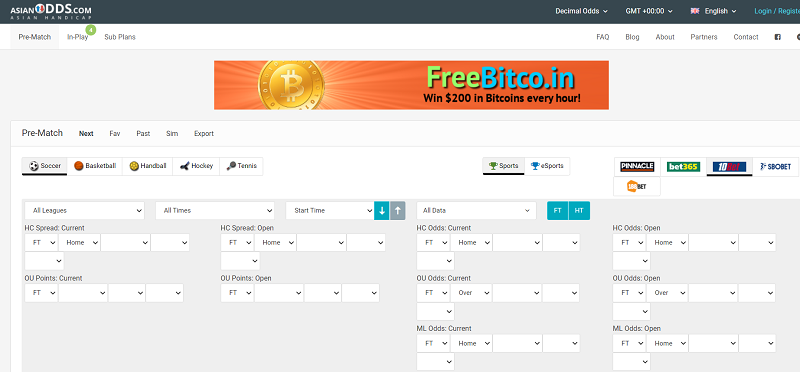The width and height of the screenshot is (800, 372).
Task: Switch to the Basketball sport filter
Action: [95, 166]
